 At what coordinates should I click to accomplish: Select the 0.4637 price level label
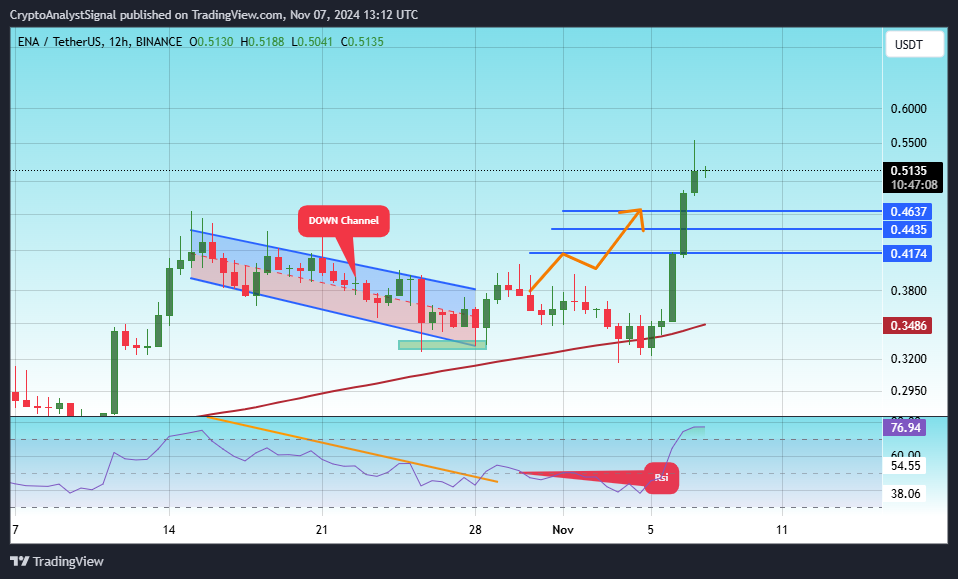pos(908,212)
